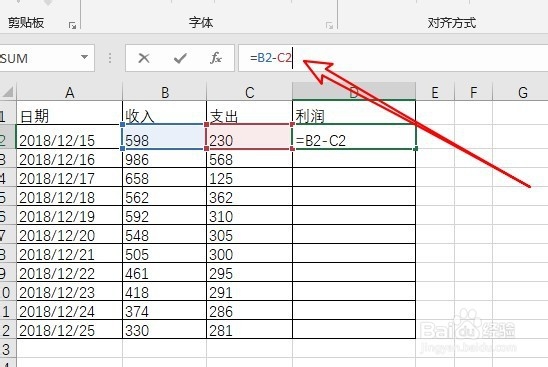Select column C header
The width and height of the screenshot is (548, 367).
click(249, 92)
